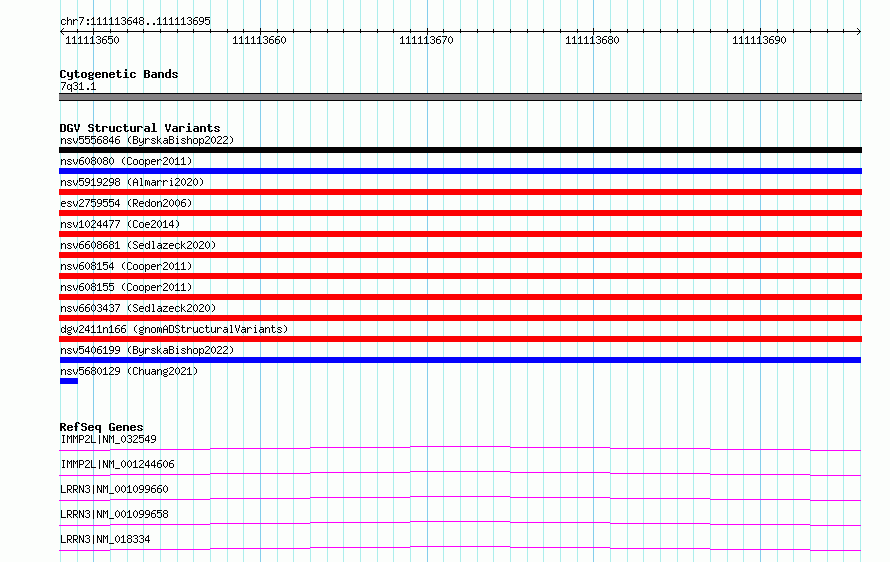Click the blue nsv608080 variant bar
The height and width of the screenshot is (562, 890).
point(460,171)
